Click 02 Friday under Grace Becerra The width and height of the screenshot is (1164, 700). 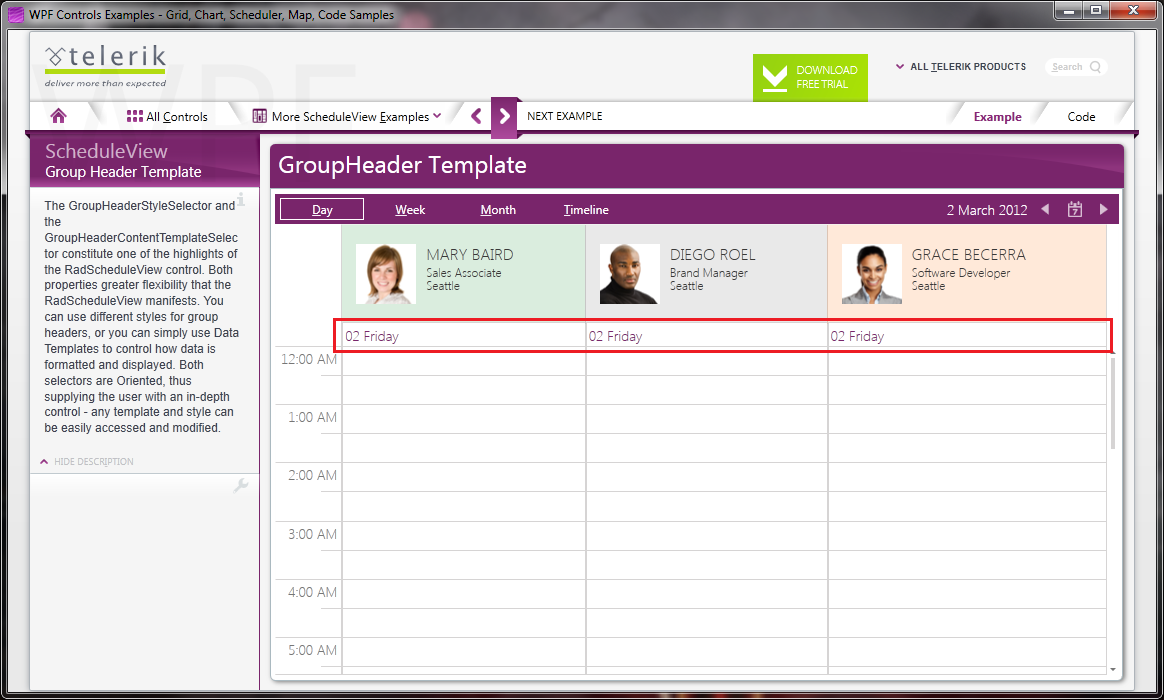point(857,336)
